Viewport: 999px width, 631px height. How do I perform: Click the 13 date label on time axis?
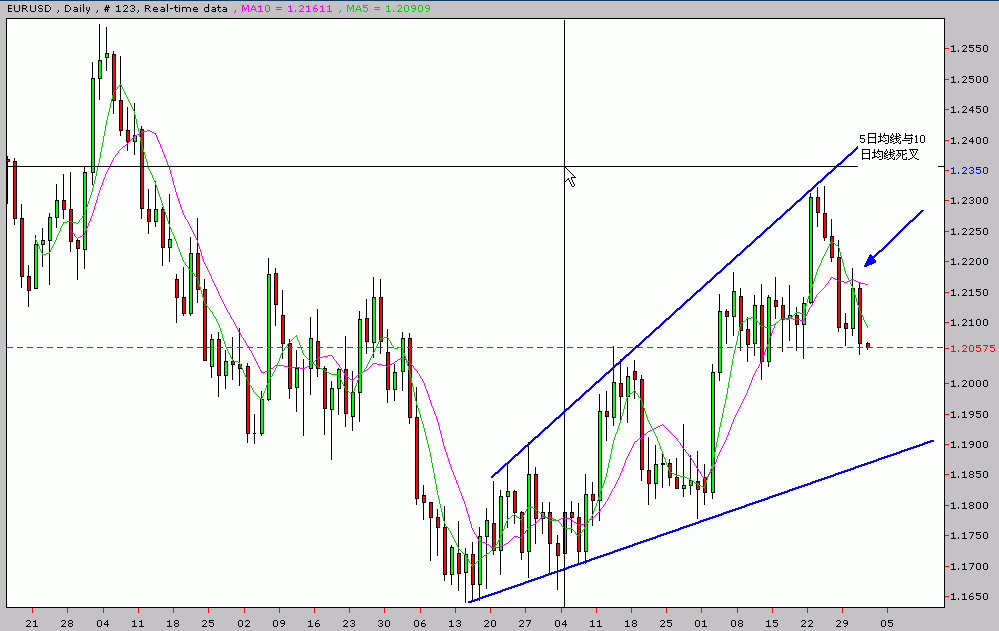(x=454, y=623)
